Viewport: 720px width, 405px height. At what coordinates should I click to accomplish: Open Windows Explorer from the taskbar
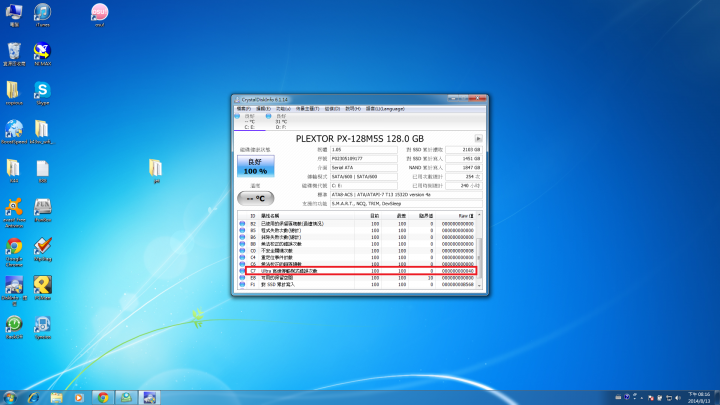[56, 398]
